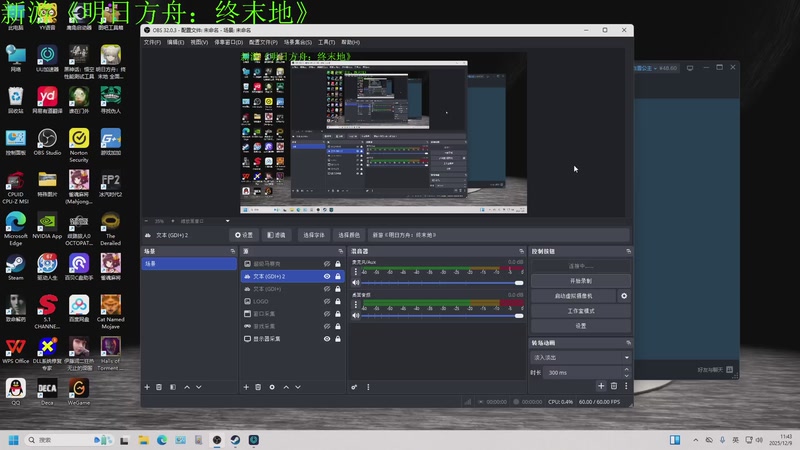
Task: Open the audio mixer three-dot menu
Action: click(x=368, y=387)
